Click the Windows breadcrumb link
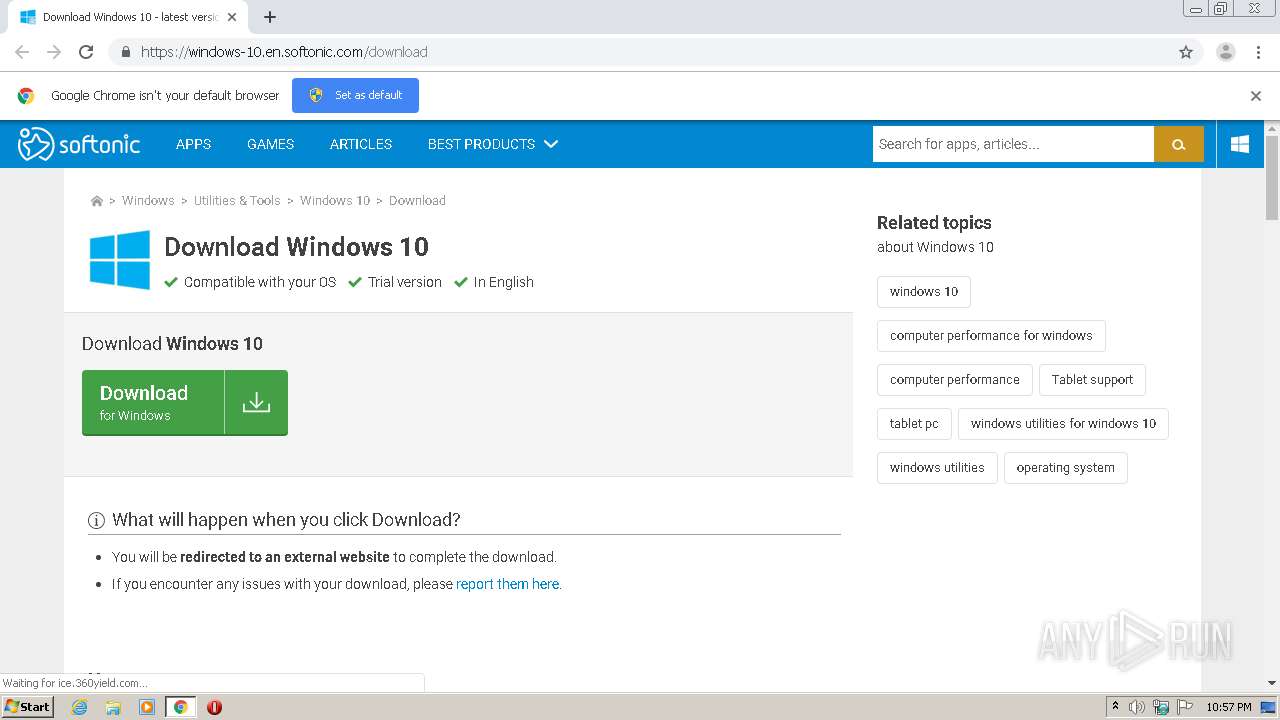Image resolution: width=1280 pixels, height=720 pixels. [x=148, y=201]
